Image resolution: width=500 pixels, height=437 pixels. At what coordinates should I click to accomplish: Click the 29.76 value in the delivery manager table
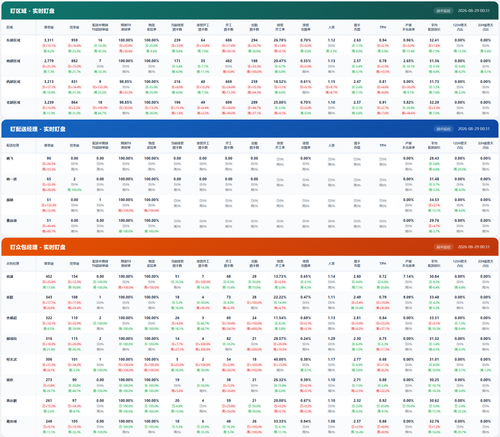(x=434, y=220)
